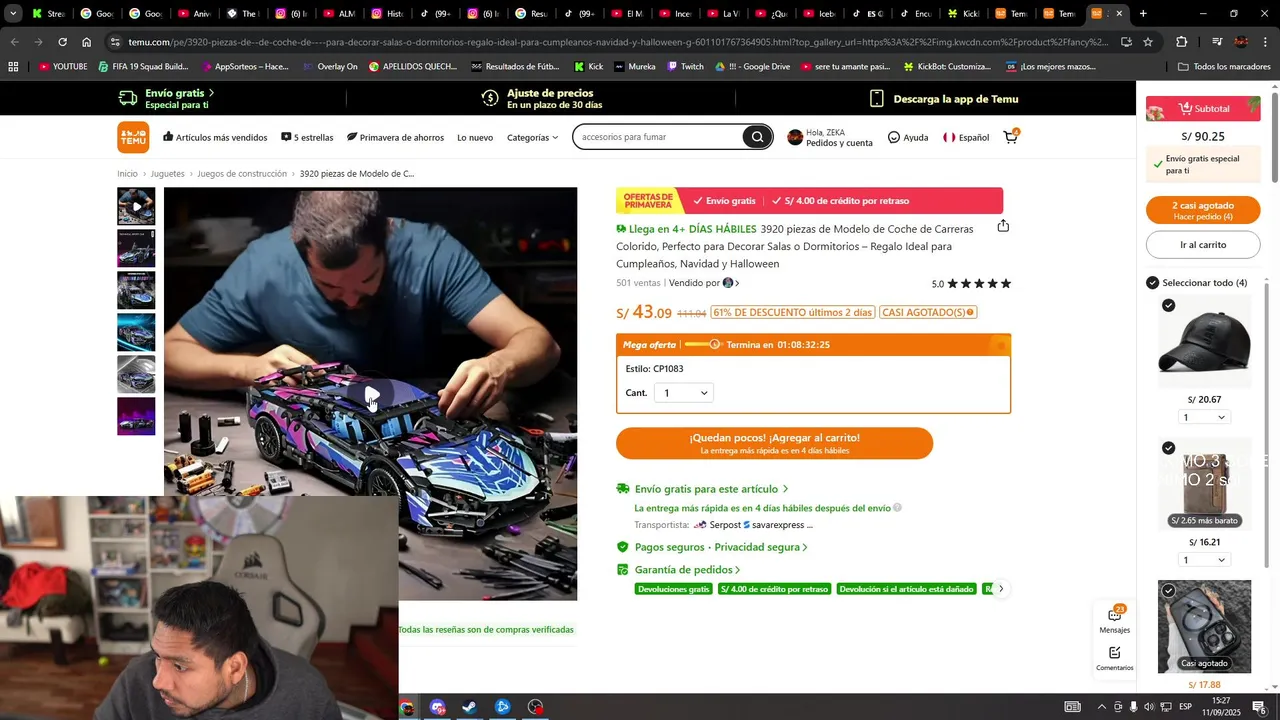The height and width of the screenshot is (720, 1280).
Task: Select the silver car thumbnail
Action: pyautogui.click(x=136, y=374)
